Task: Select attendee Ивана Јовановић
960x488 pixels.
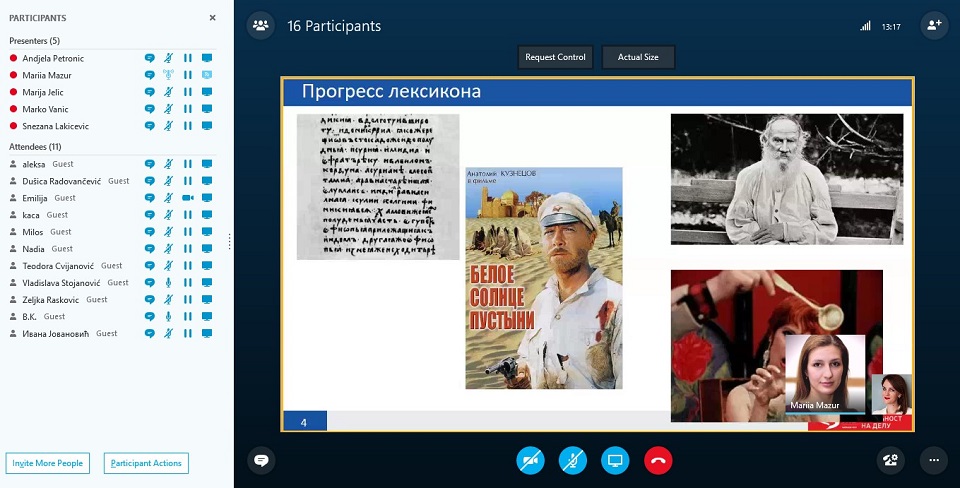Action: 56,334
